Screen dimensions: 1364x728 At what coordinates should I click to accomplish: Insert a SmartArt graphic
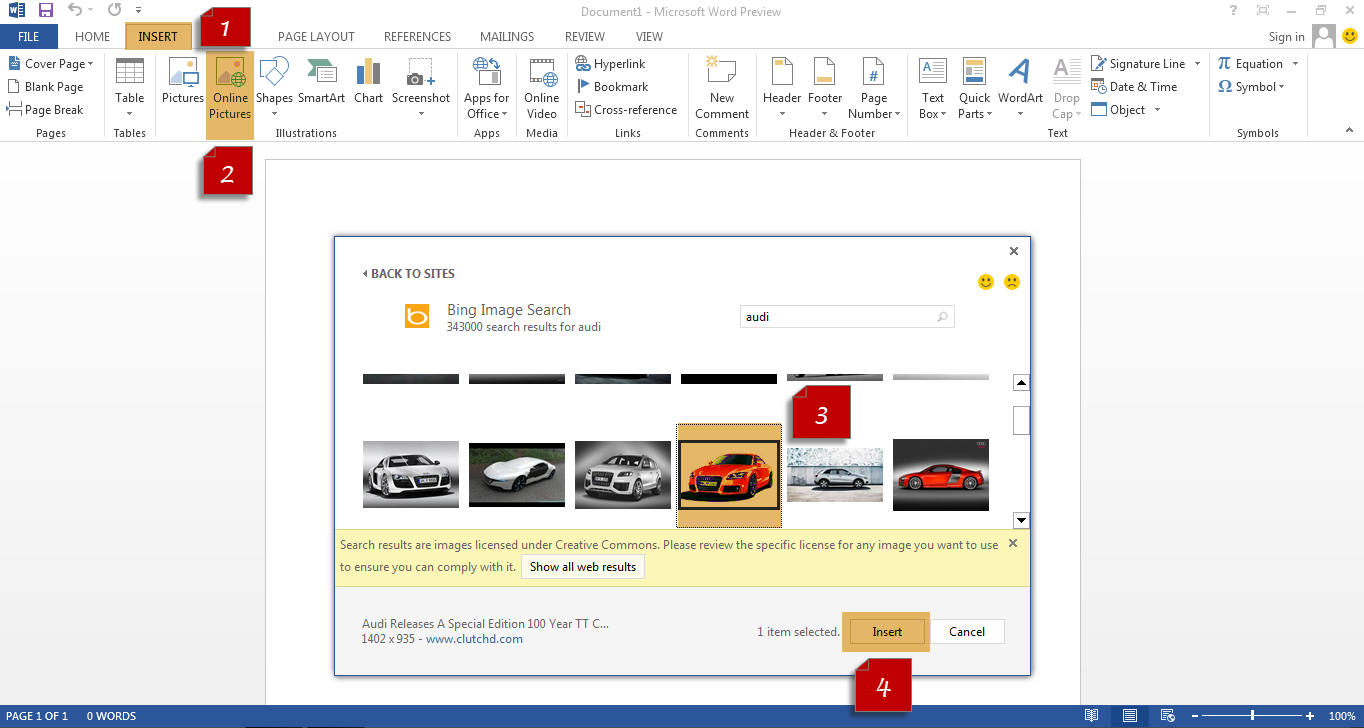click(321, 81)
